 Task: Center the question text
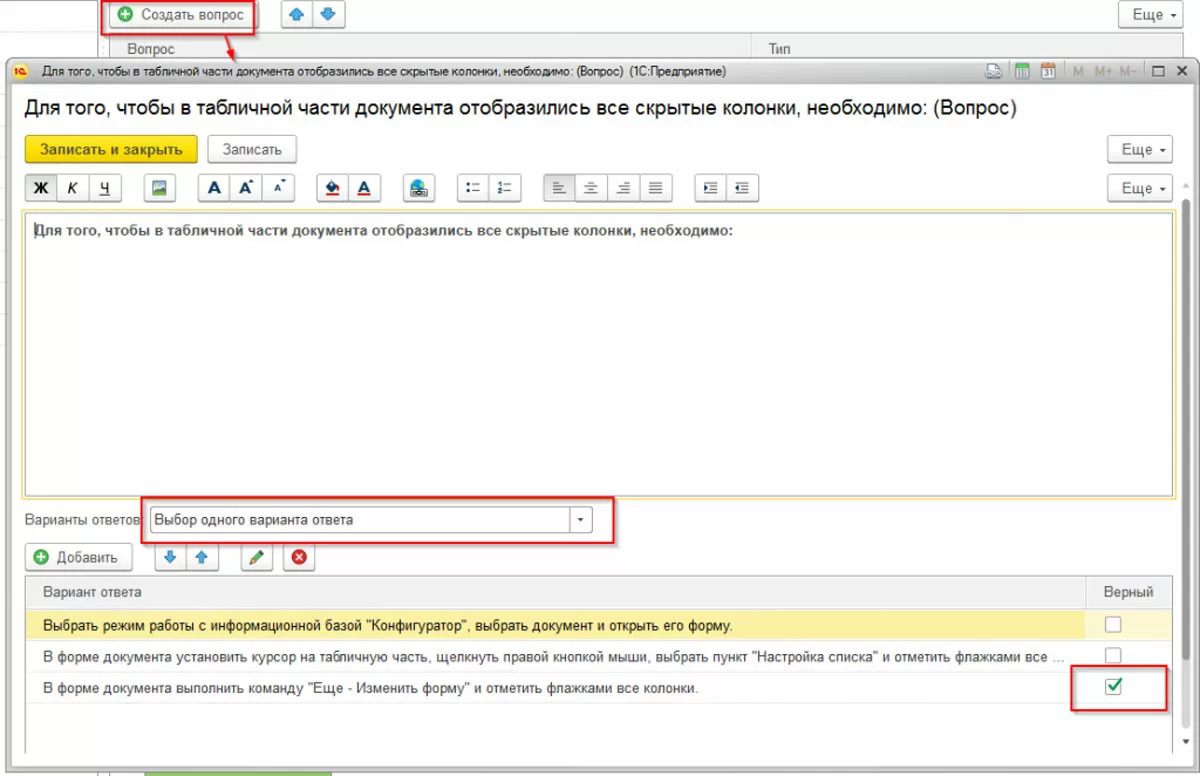coord(592,188)
